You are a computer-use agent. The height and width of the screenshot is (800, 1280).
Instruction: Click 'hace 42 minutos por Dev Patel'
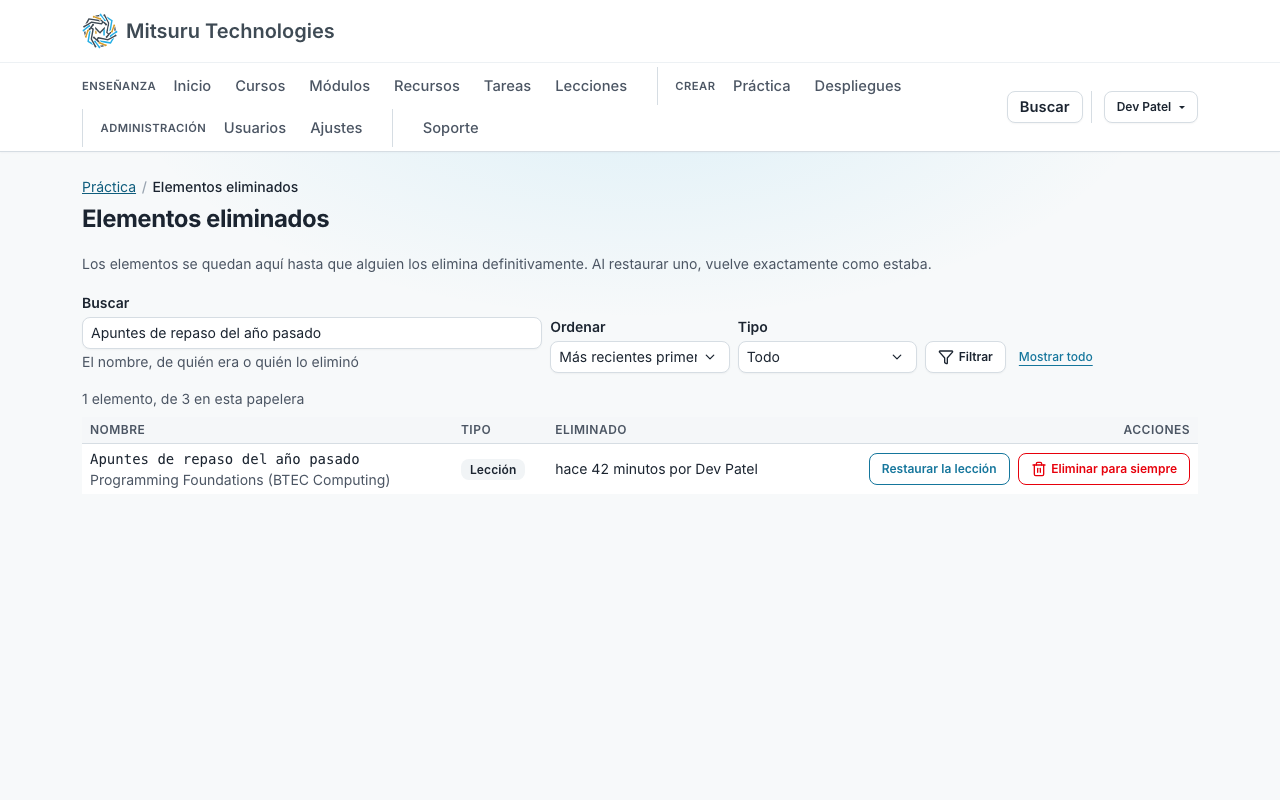(x=656, y=469)
